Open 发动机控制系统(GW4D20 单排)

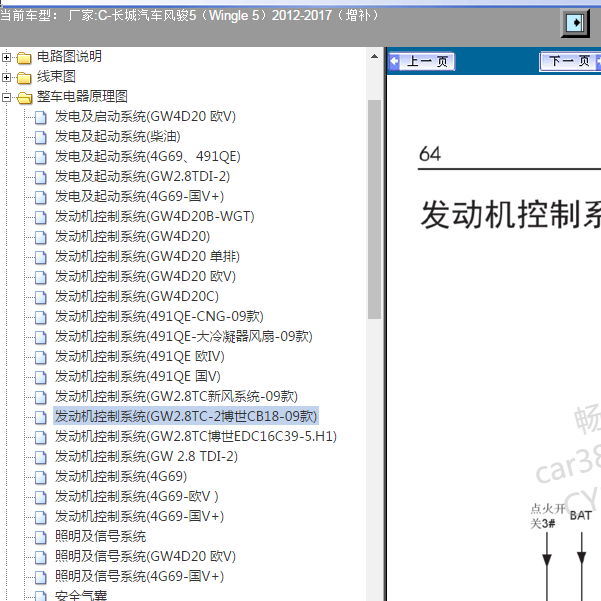point(148,256)
